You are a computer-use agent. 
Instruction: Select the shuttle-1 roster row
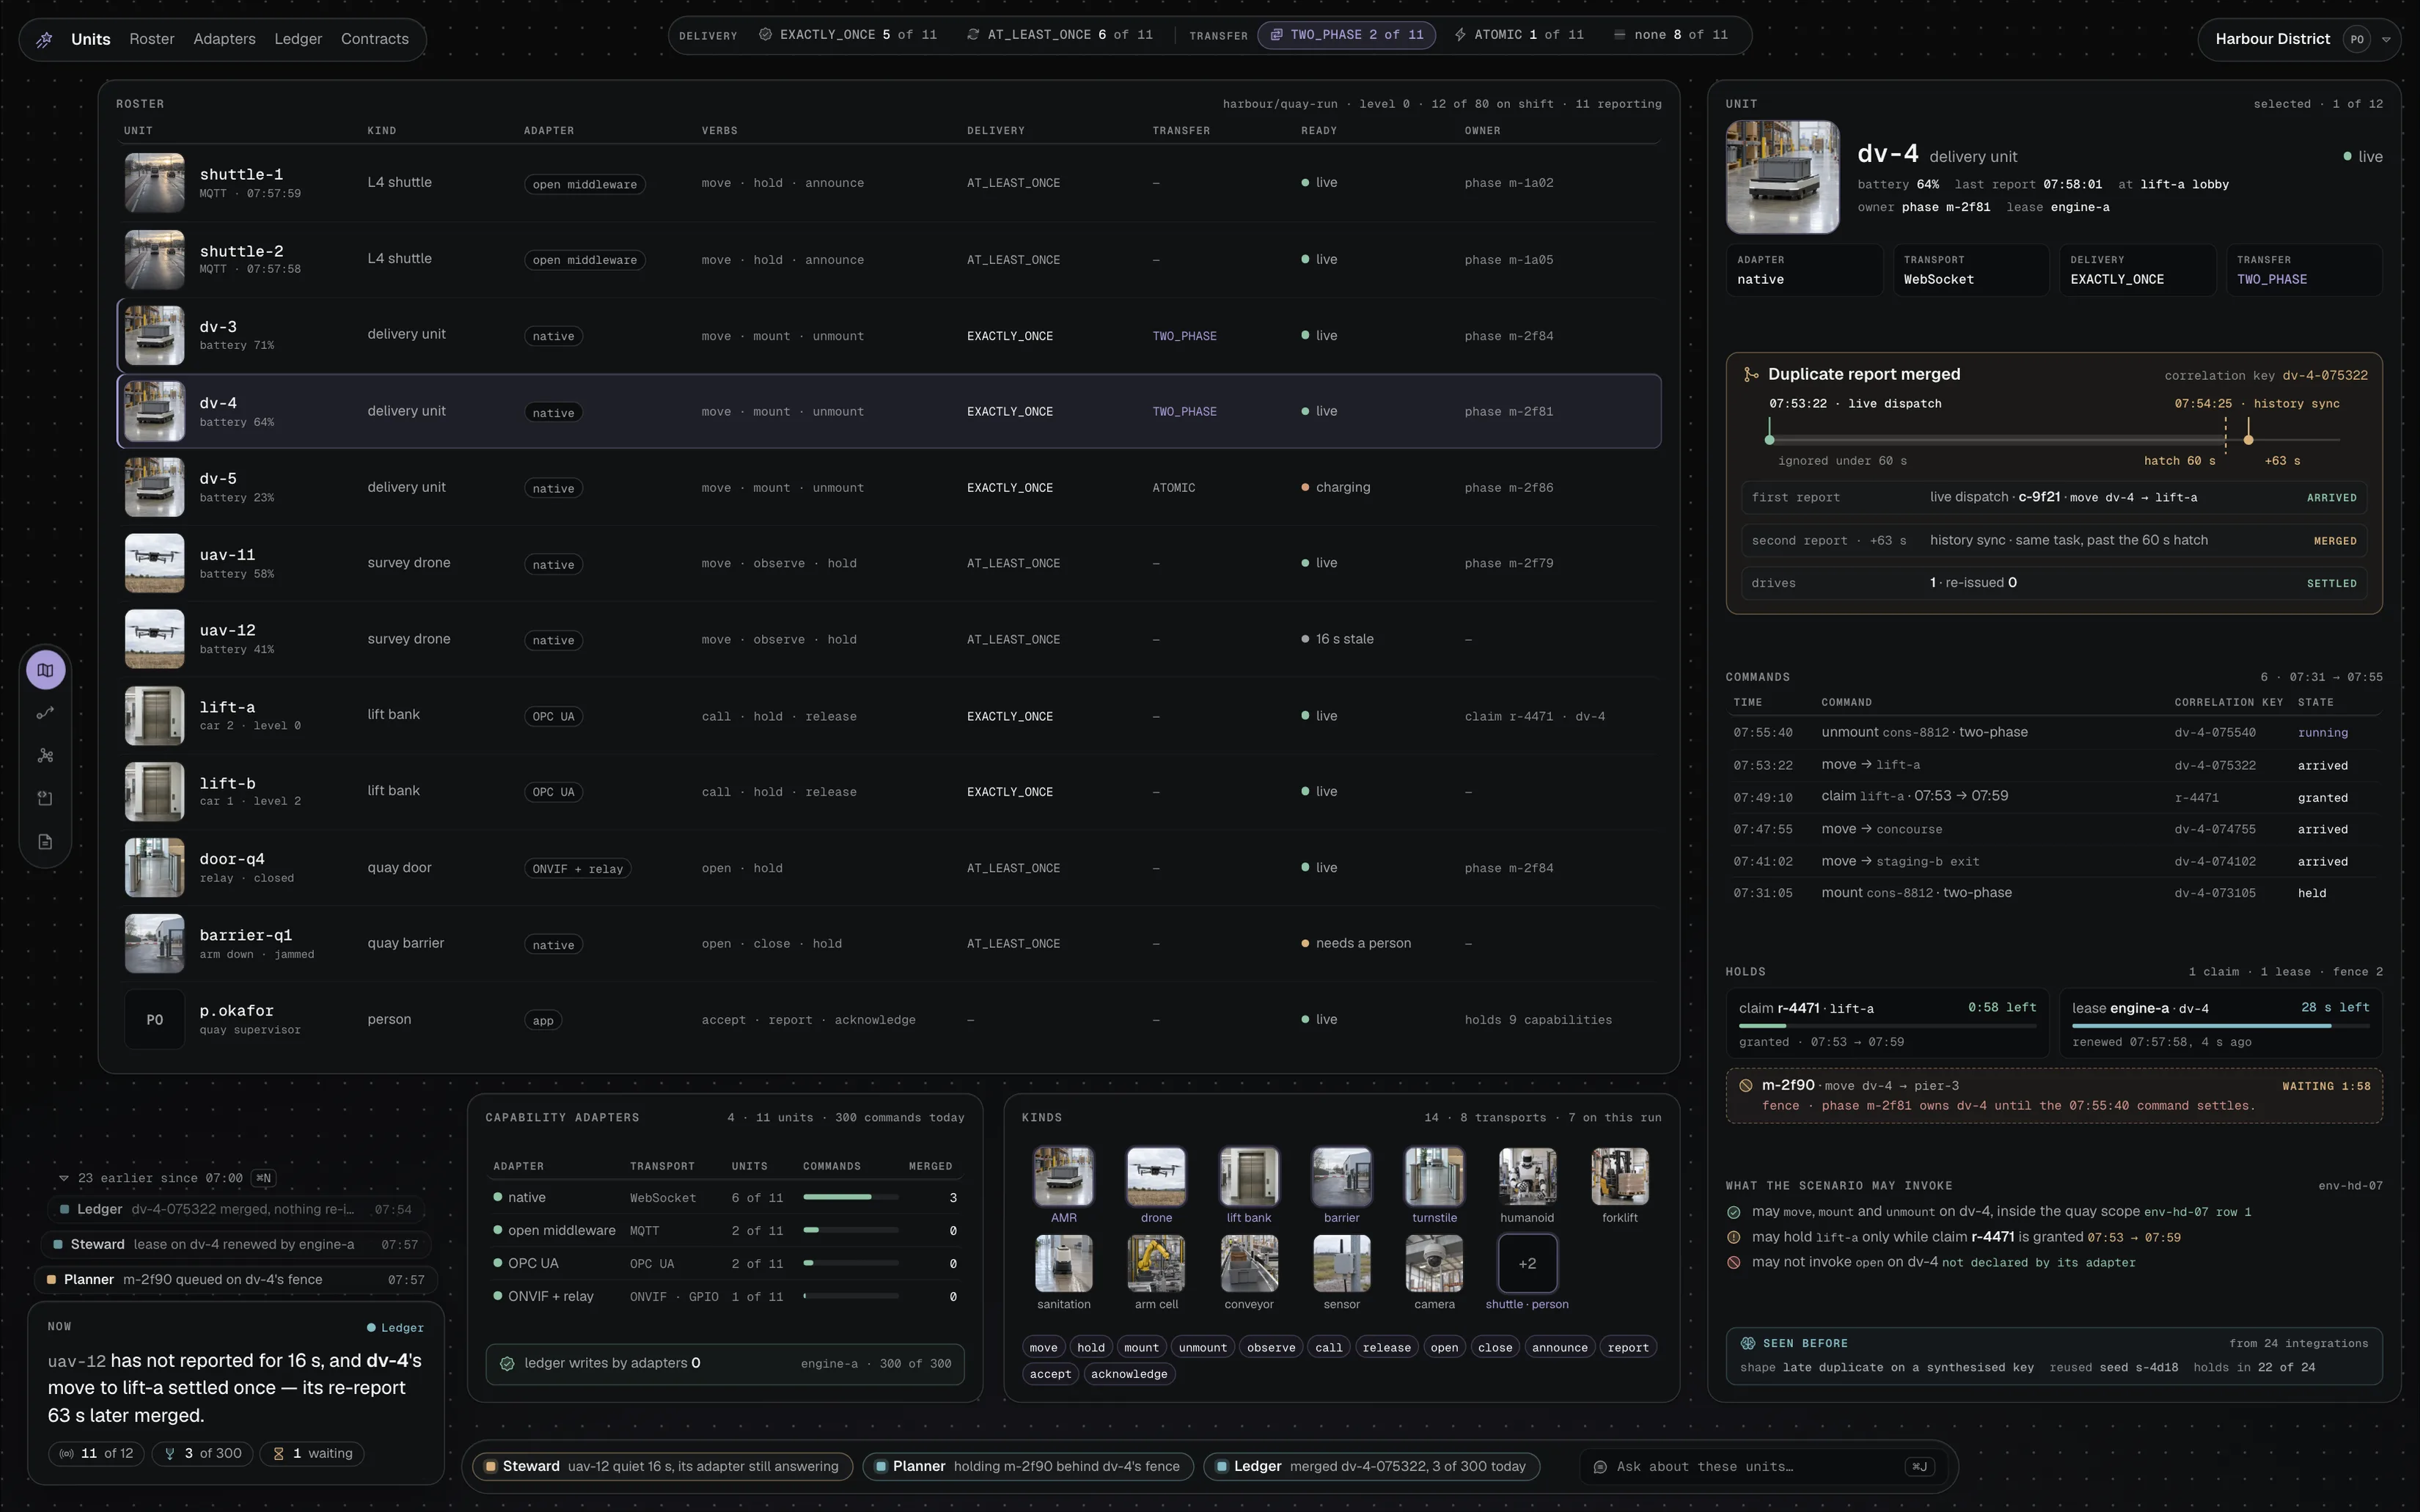click(x=889, y=183)
